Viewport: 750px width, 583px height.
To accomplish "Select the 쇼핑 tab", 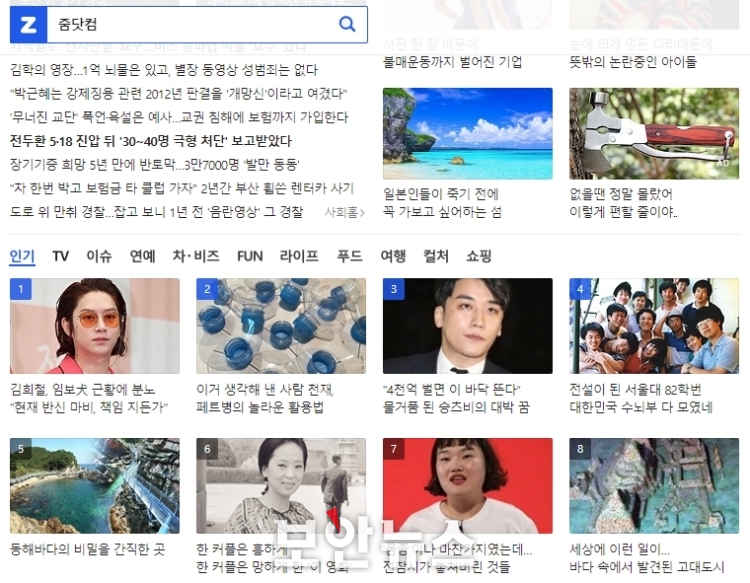I will 479,256.
